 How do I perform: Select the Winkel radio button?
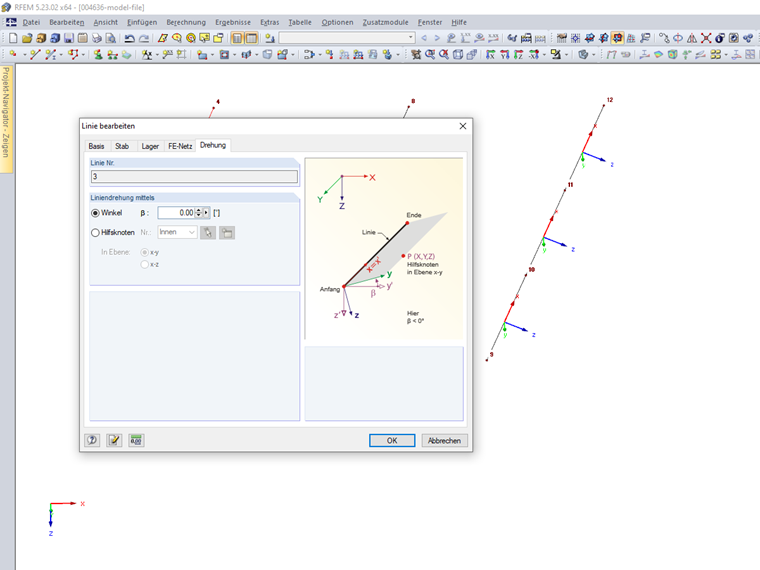click(95, 213)
